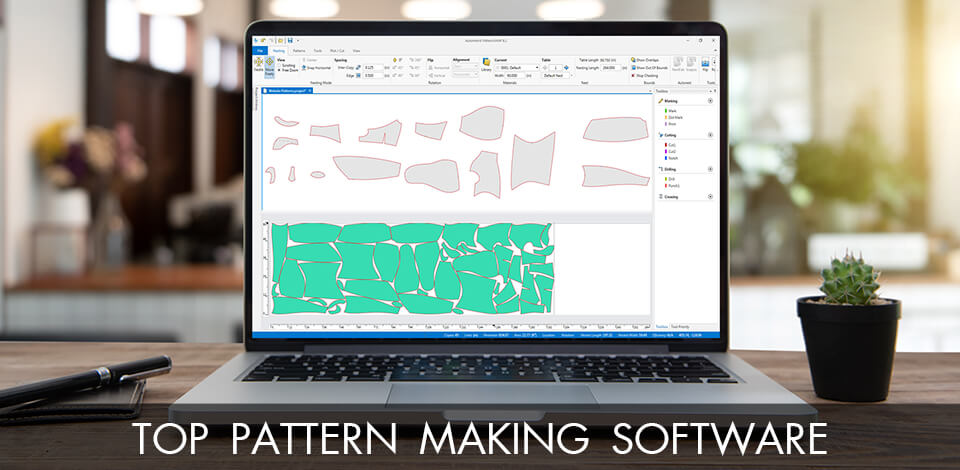Select the purple Cut2 tool entry
The image size is (960, 470).
(672, 151)
